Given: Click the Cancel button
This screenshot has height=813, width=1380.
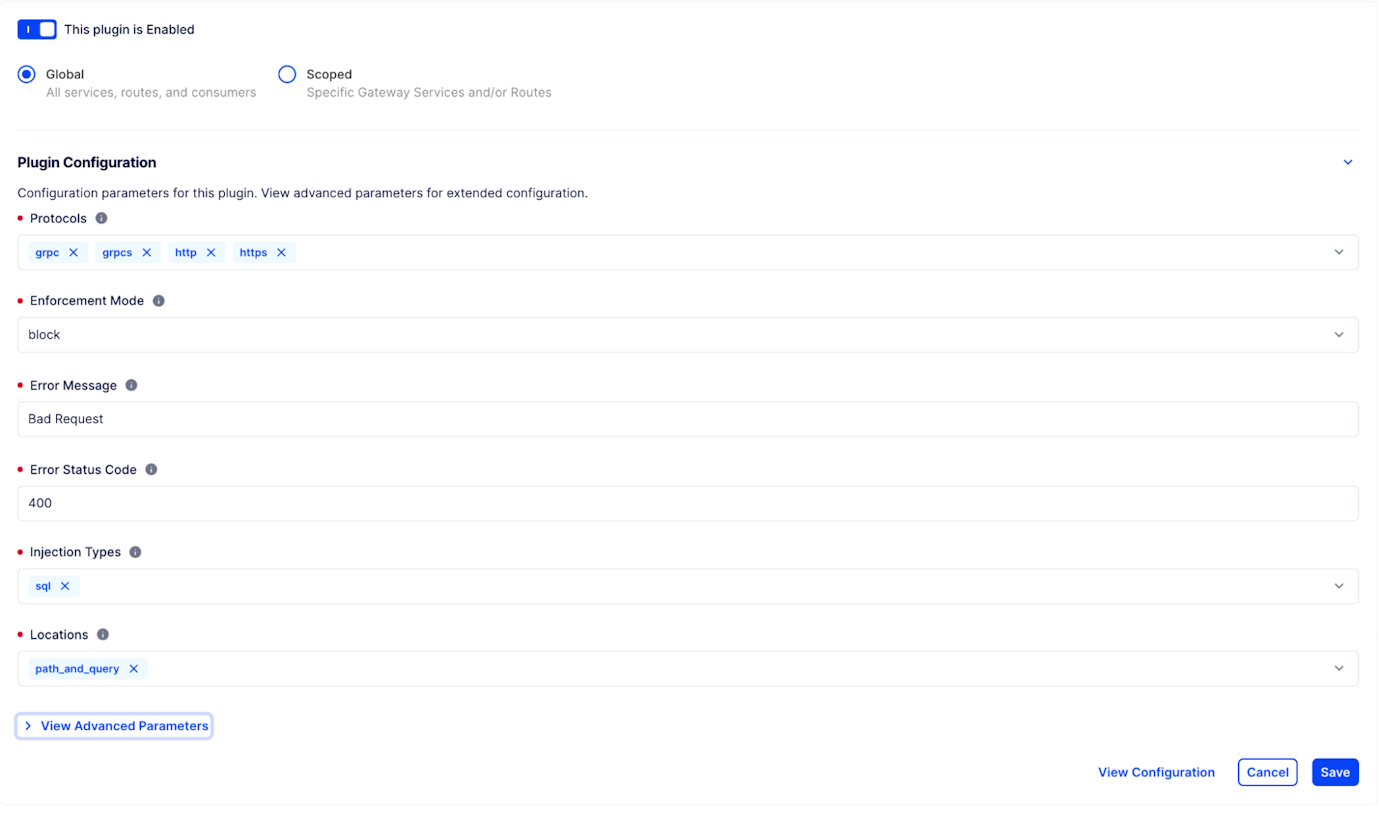Looking at the screenshot, I should [x=1267, y=771].
